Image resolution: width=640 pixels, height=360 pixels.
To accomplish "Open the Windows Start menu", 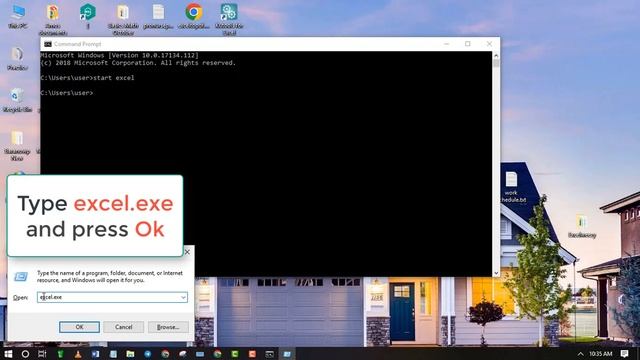I will click(8, 353).
